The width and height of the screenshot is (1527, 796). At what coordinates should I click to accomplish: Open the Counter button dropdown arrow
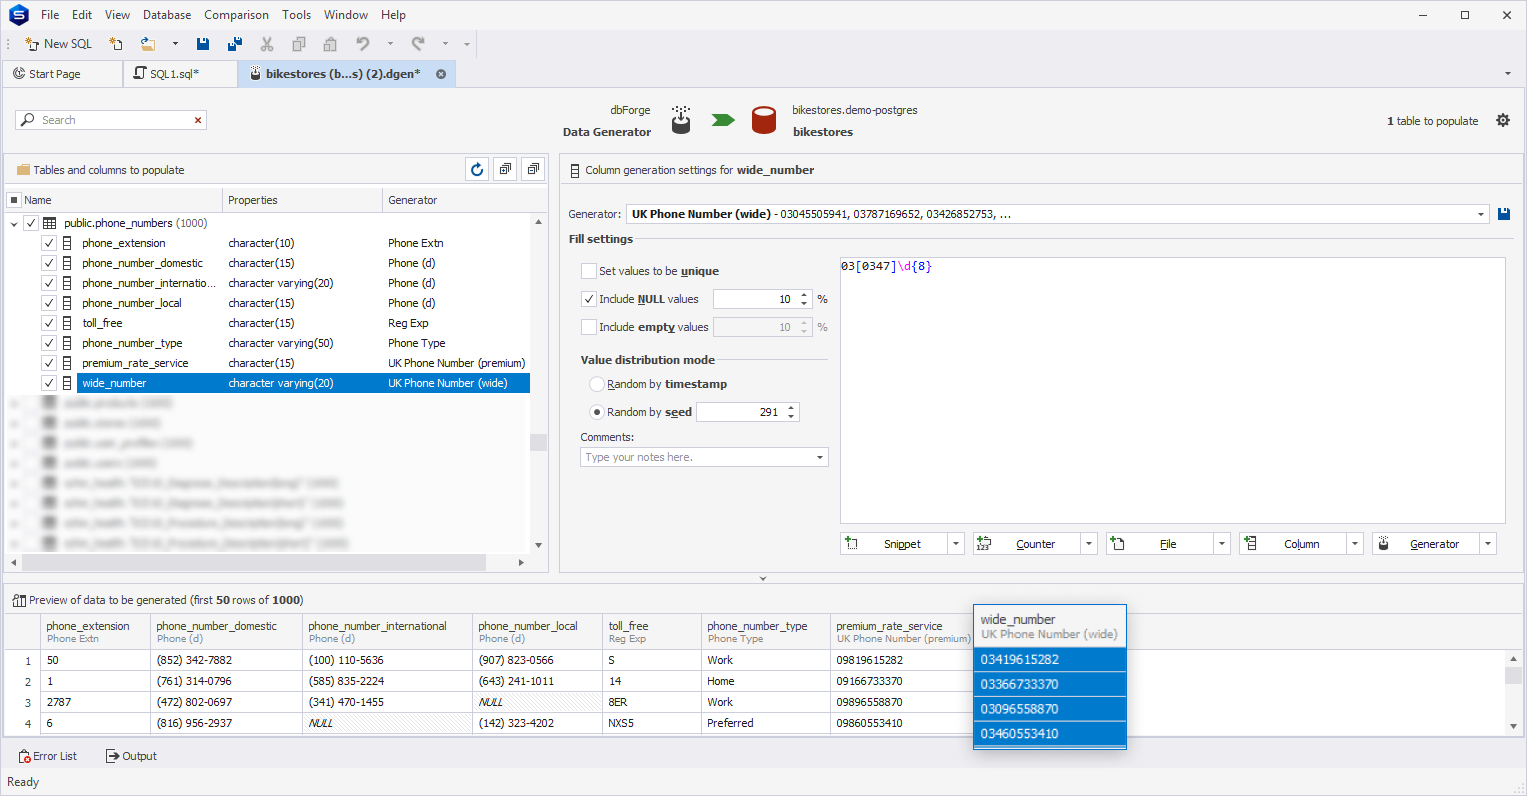tap(1089, 544)
